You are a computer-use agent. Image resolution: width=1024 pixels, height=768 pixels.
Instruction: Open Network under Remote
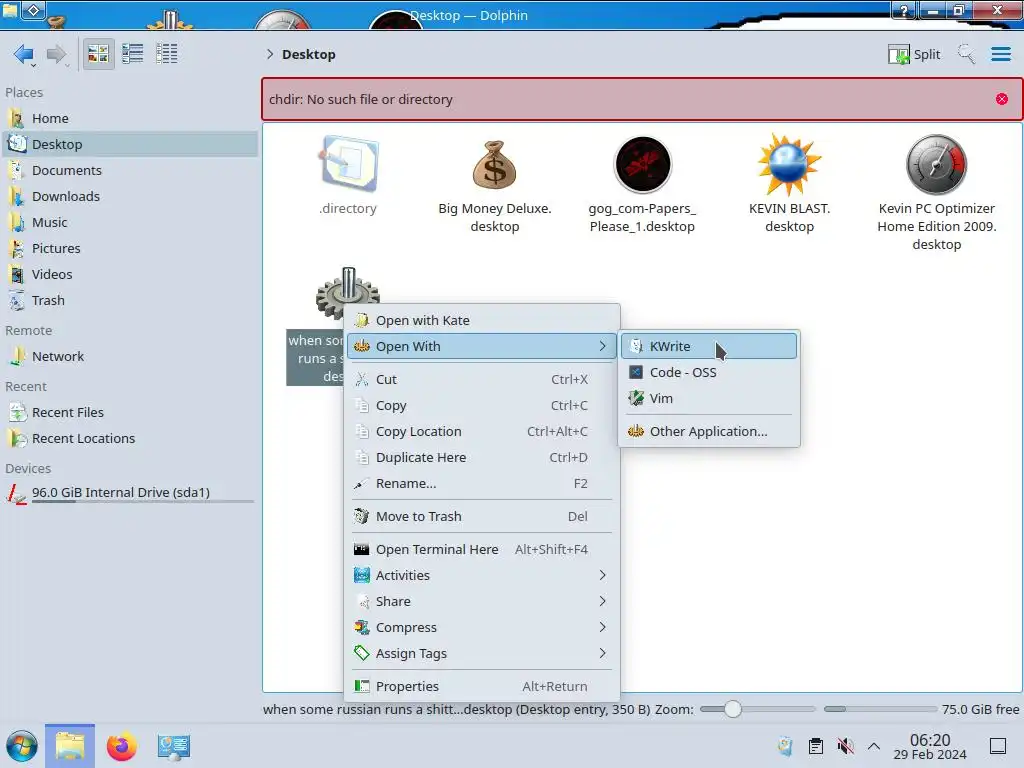(x=131, y=357)
